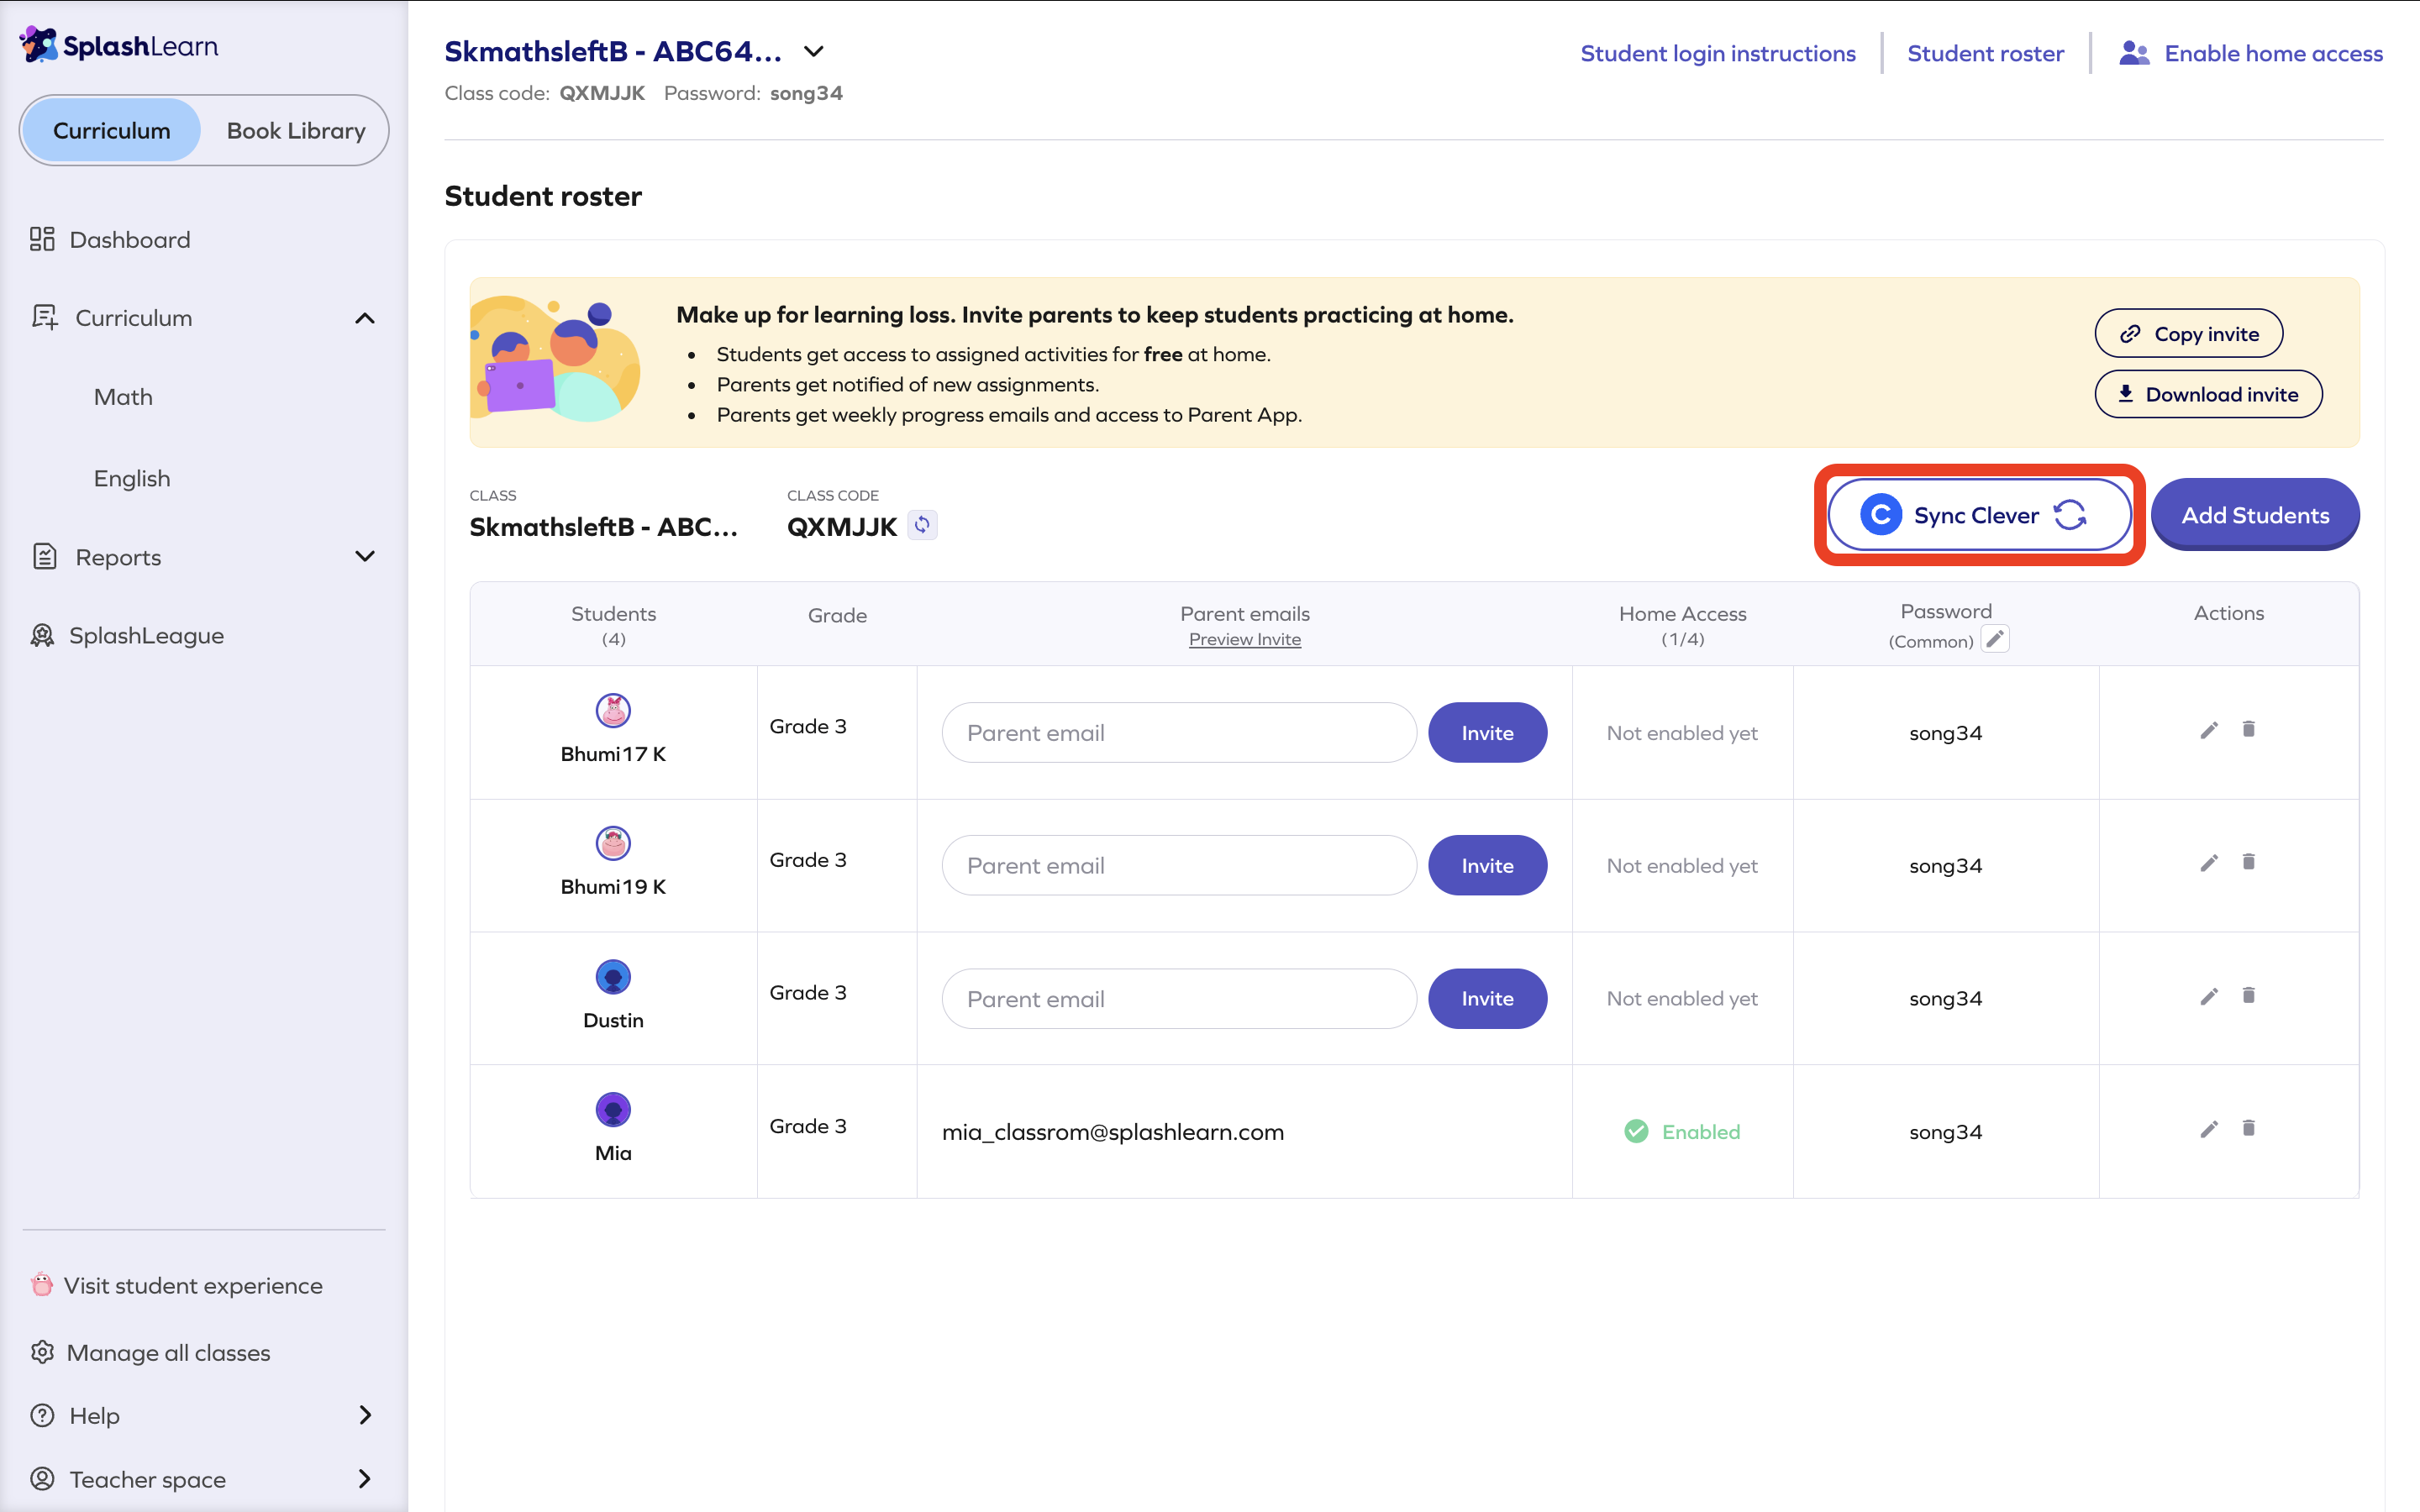Refresh the class code QXMJJK

tap(922, 525)
